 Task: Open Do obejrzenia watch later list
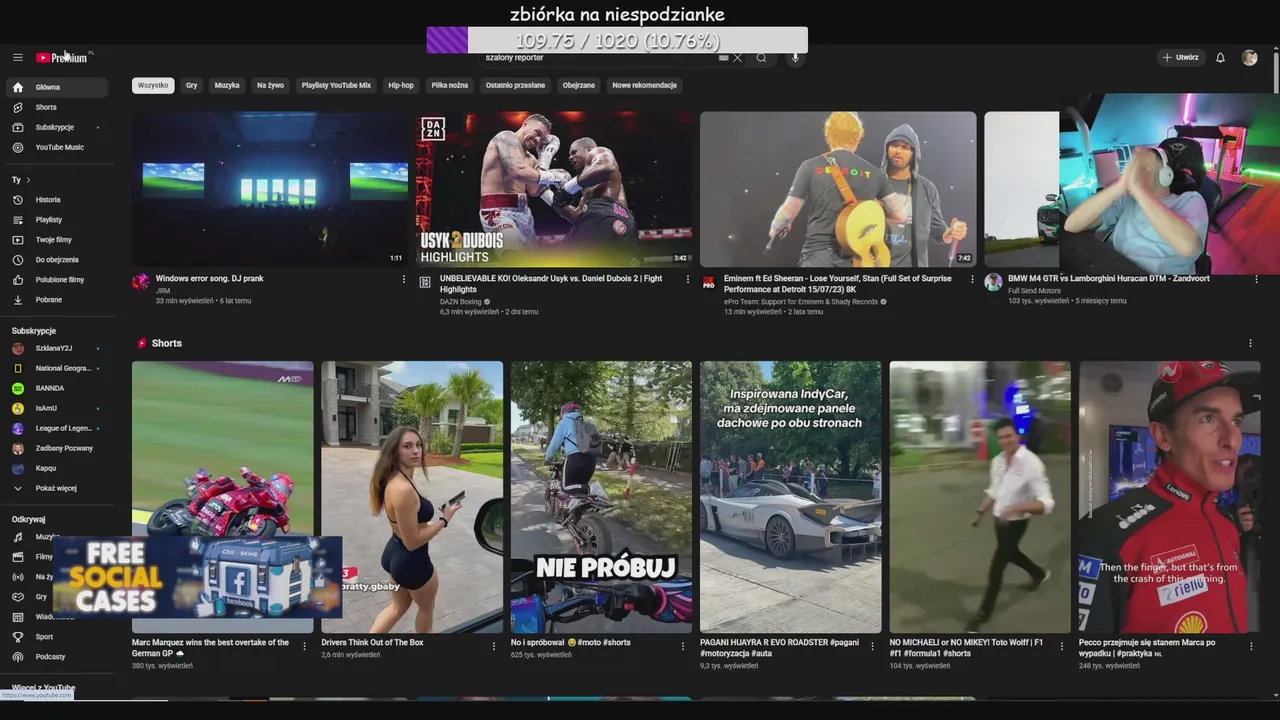[x=57, y=260]
